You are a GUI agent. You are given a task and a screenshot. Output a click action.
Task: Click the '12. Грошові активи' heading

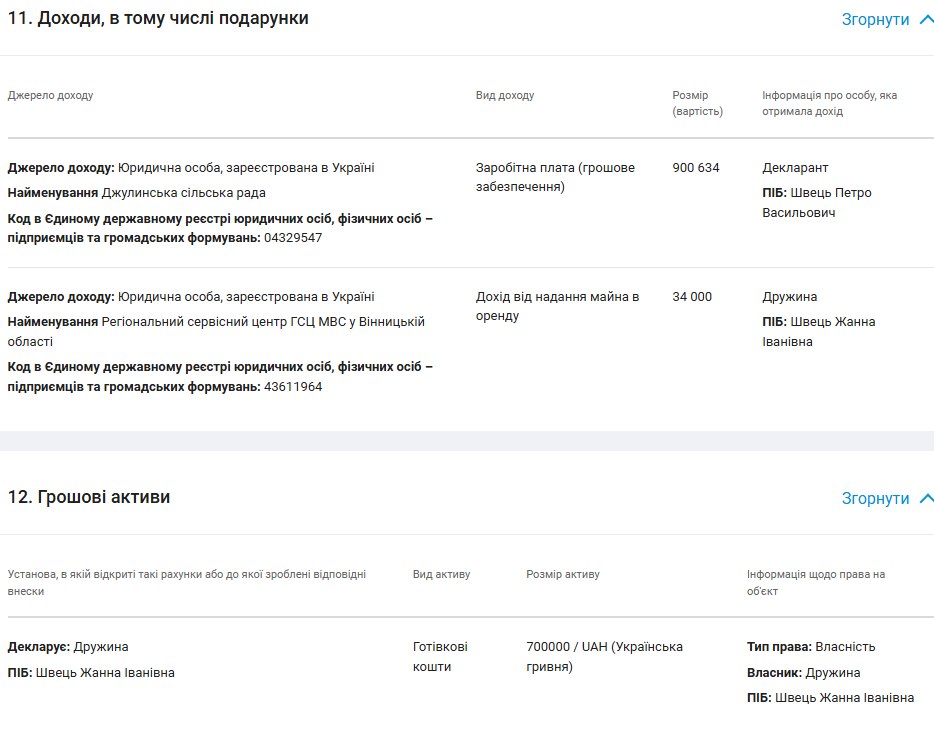pos(89,497)
